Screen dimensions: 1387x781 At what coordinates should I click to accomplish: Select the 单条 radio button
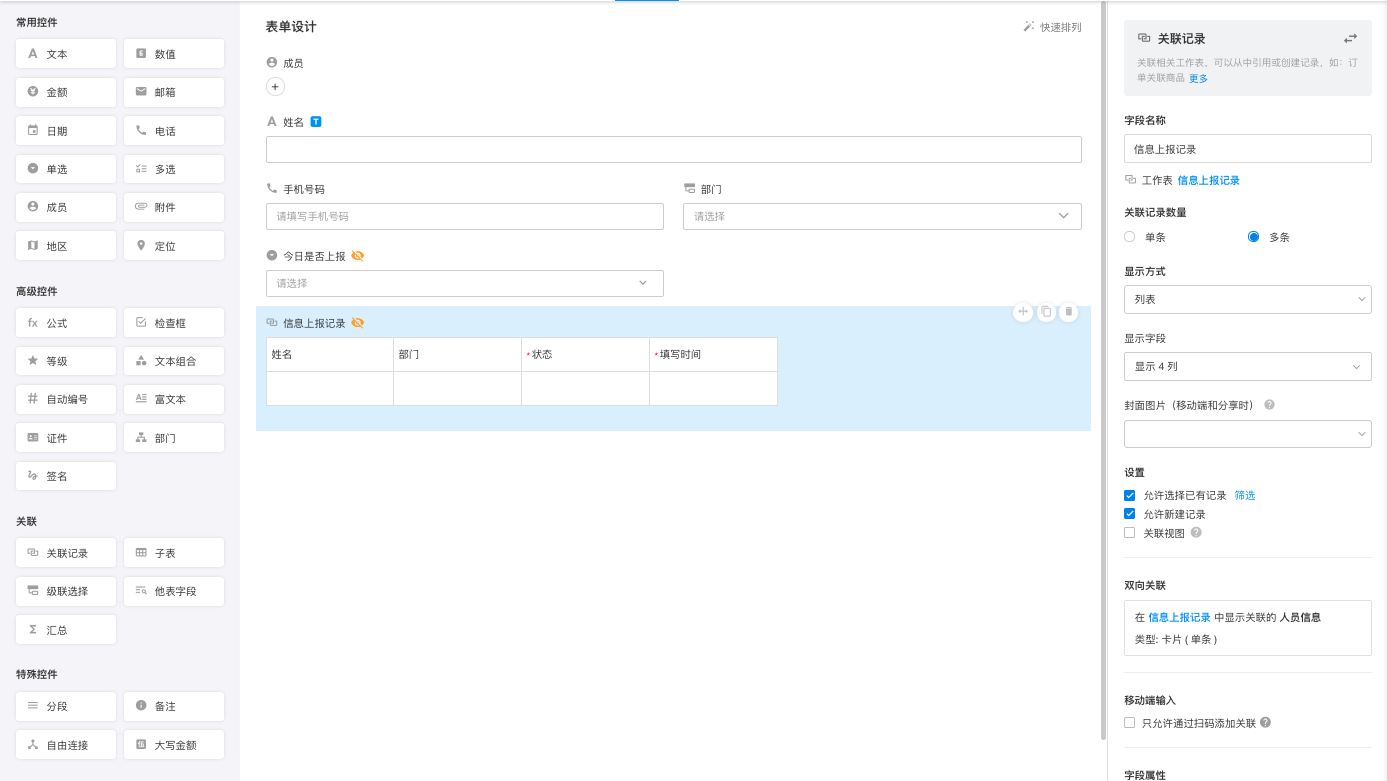(x=1130, y=237)
